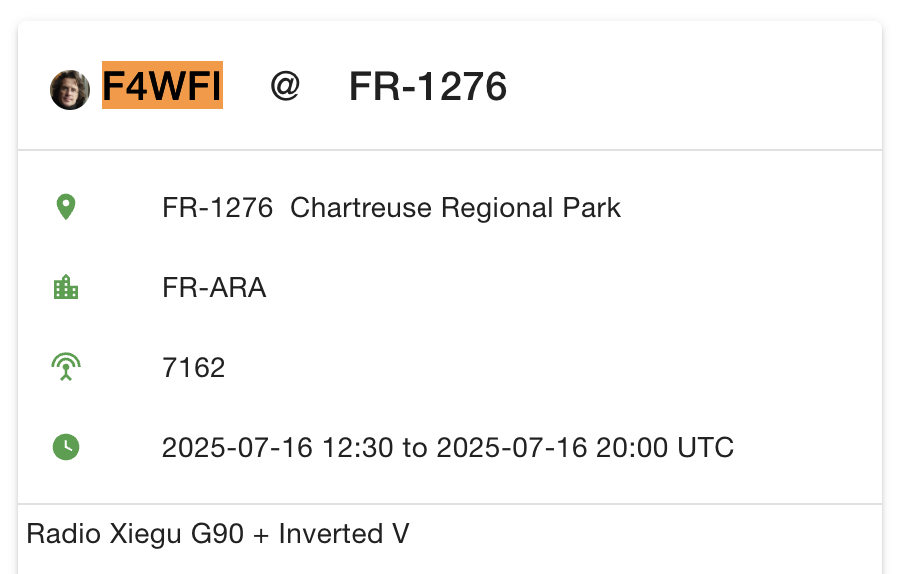
Task: Click the start time 2025-07-16 12:30
Action: coord(277,447)
